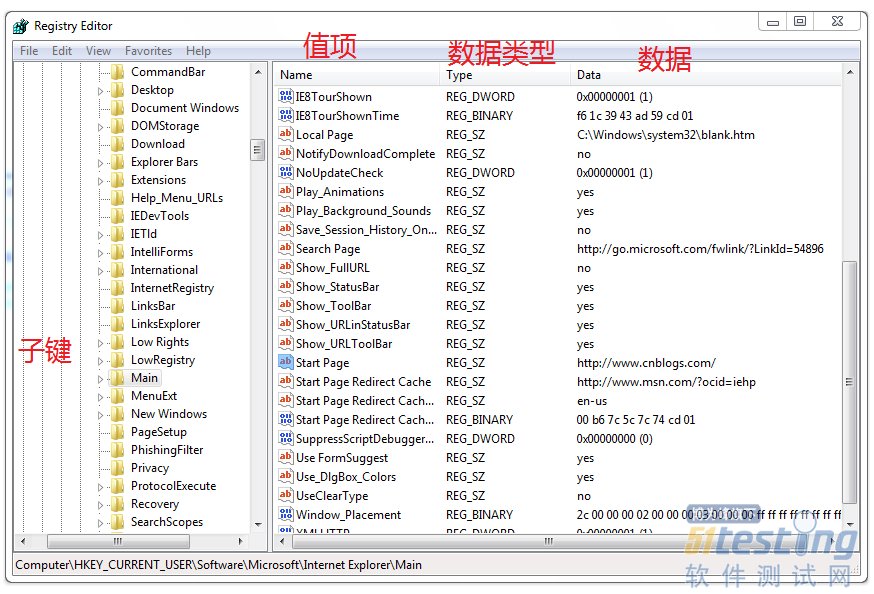
Task: Click the folder icon next to PhishingFilter
Action: 117,450
